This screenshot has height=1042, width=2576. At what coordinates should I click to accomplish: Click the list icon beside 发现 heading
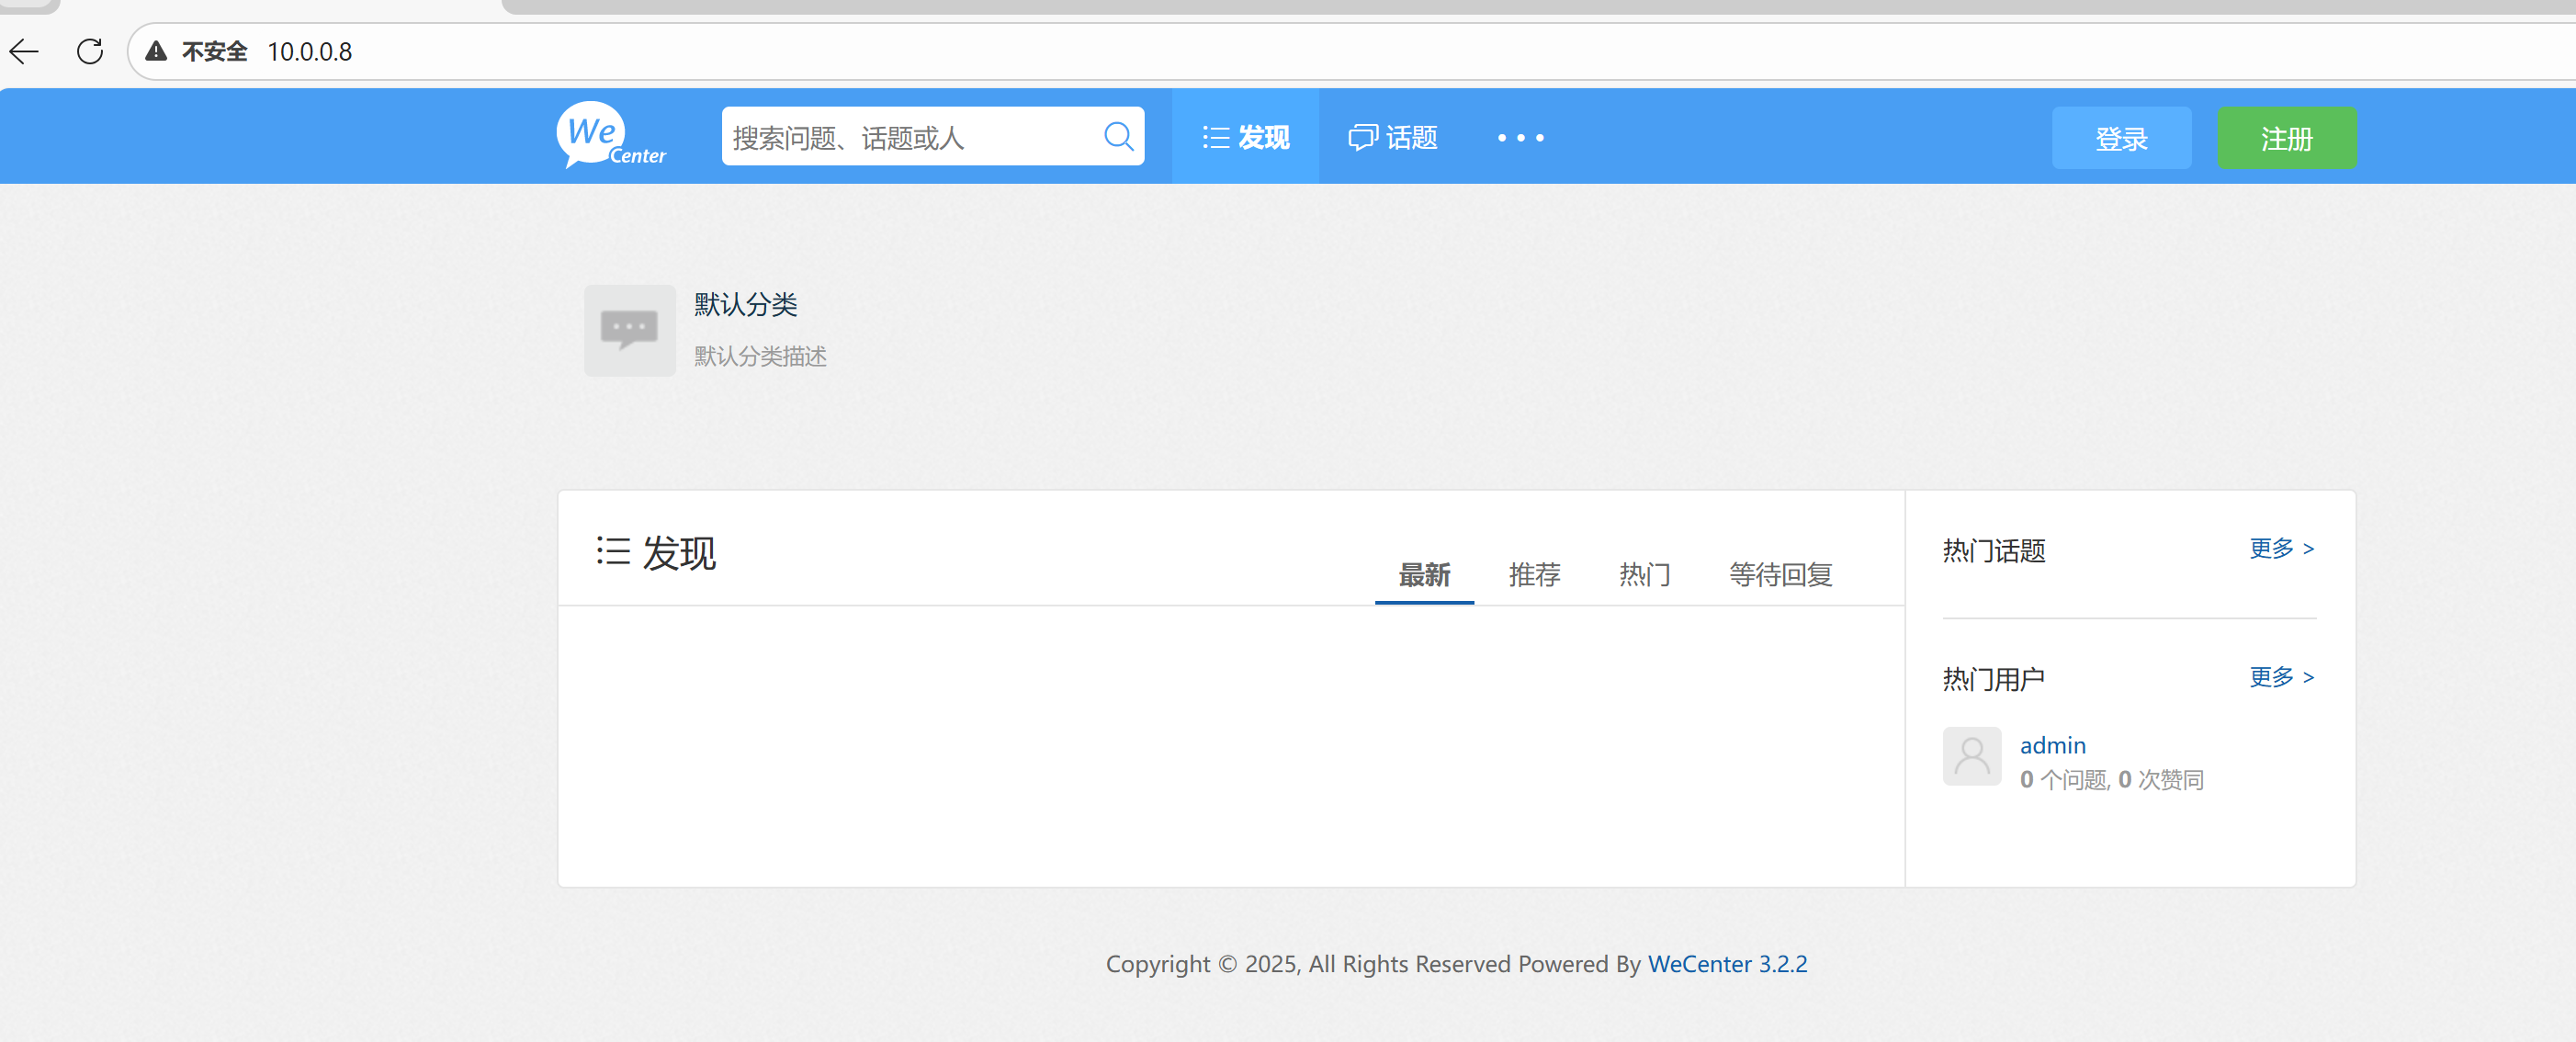point(613,551)
